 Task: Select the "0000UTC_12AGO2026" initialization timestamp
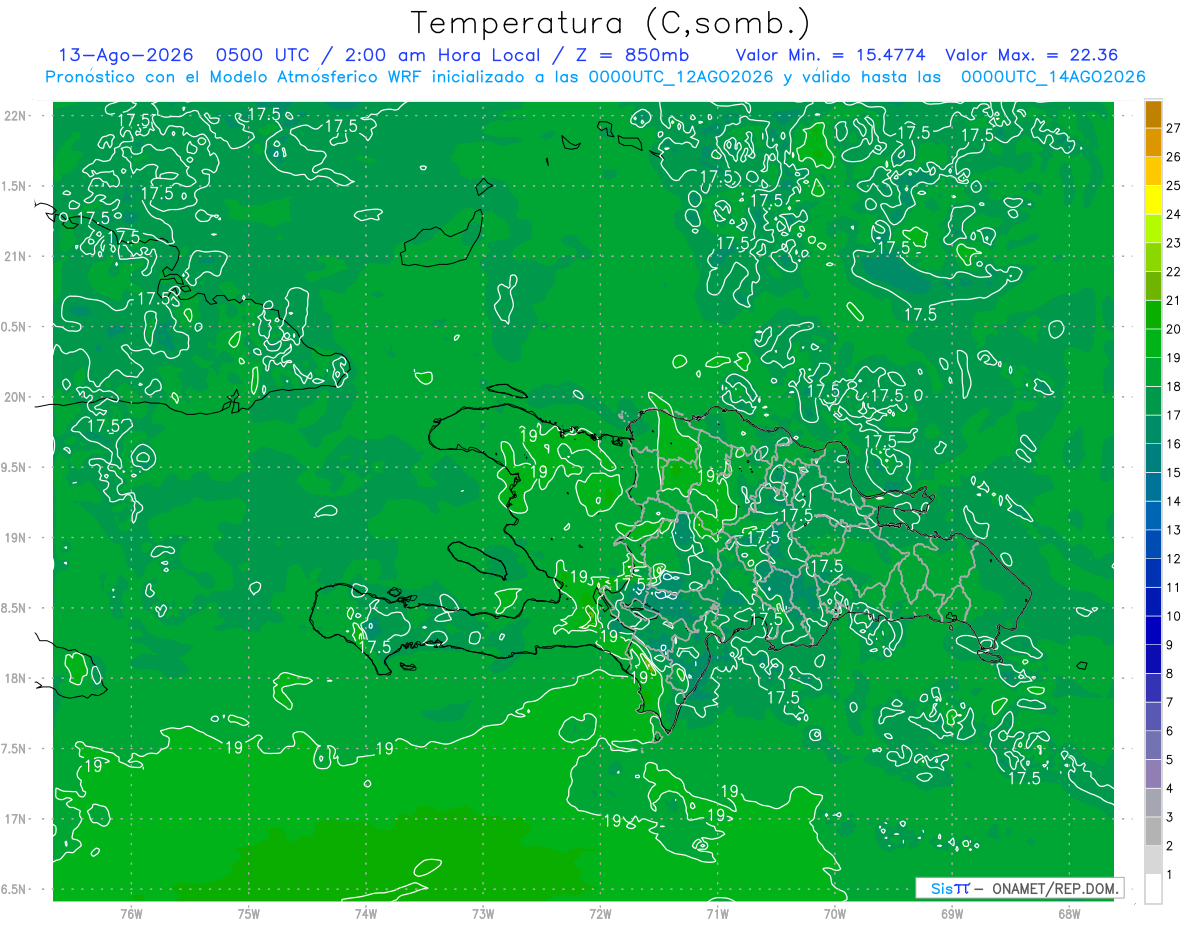click(x=682, y=77)
